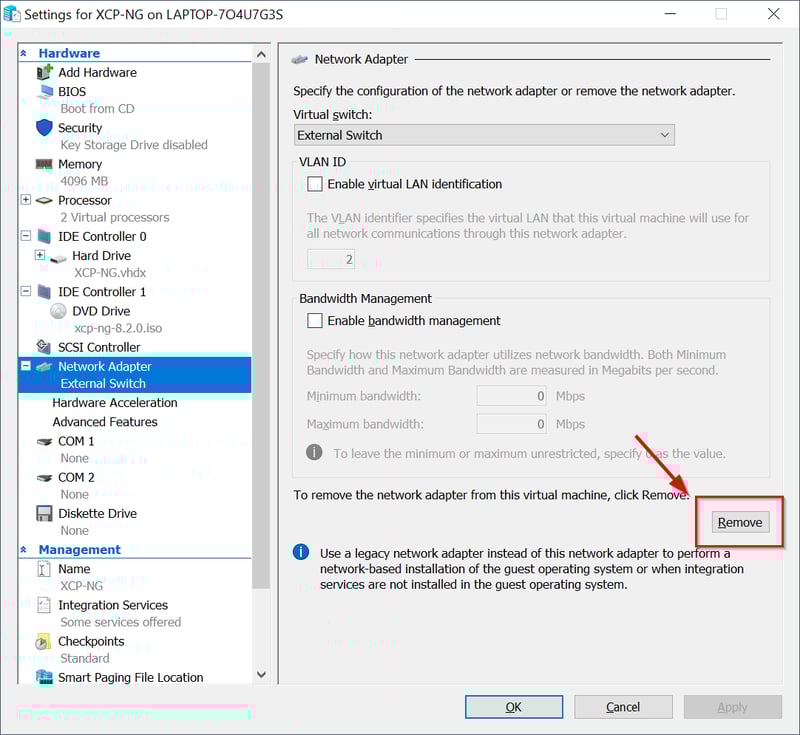Select Hardware Acceleration in the tree

(114, 402)
